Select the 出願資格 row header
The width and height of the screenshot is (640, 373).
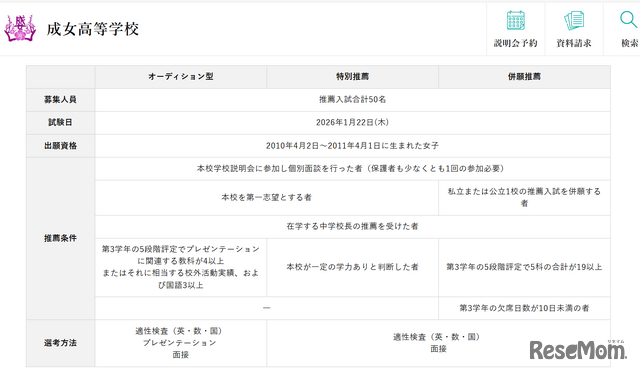tap(60, 146)
